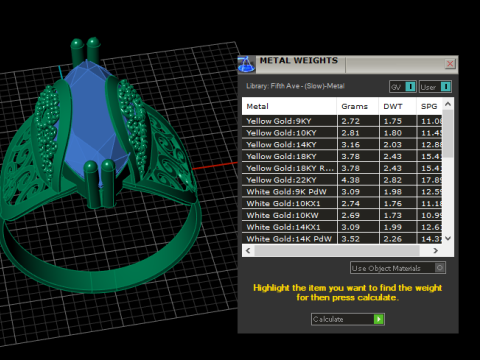Screen dimensions: 480x360
Task: Click the 1.75 DWT value
Action: click(x=392, y=121)
